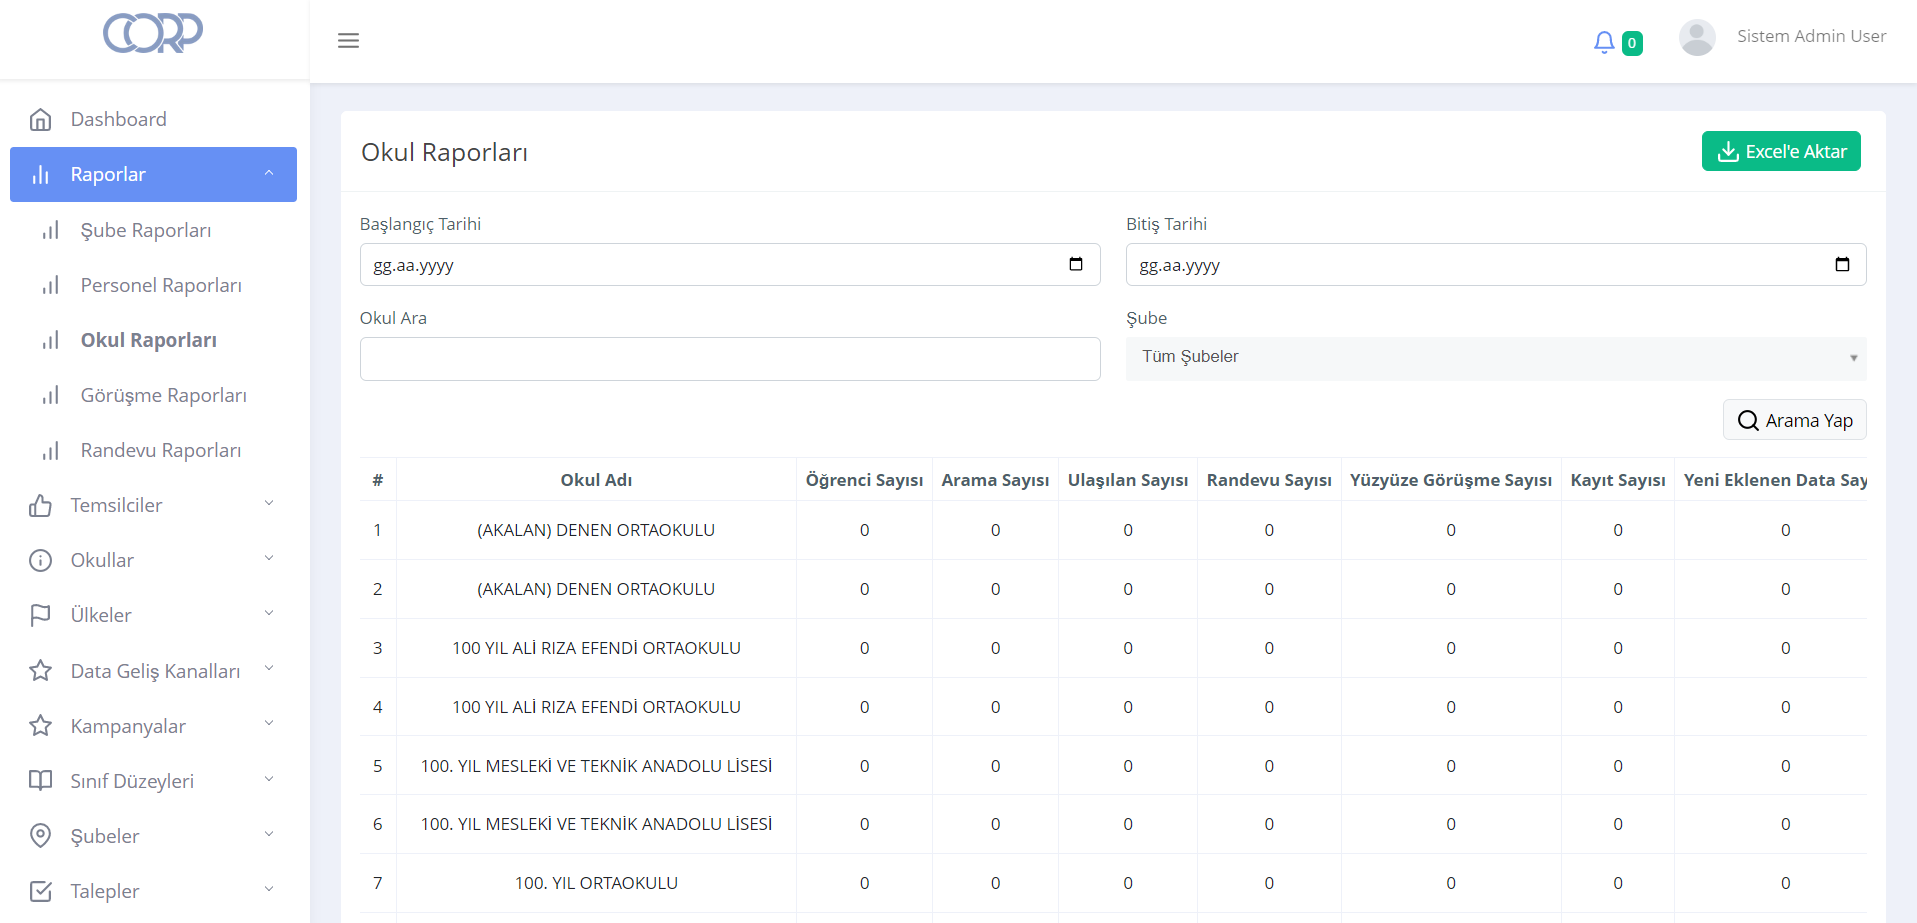Image resolution: width=1917 pixels, height=923 pixels.
Task: Click the Talepler checkbox icon in sidebar
Action: click(x=41, y=891)
